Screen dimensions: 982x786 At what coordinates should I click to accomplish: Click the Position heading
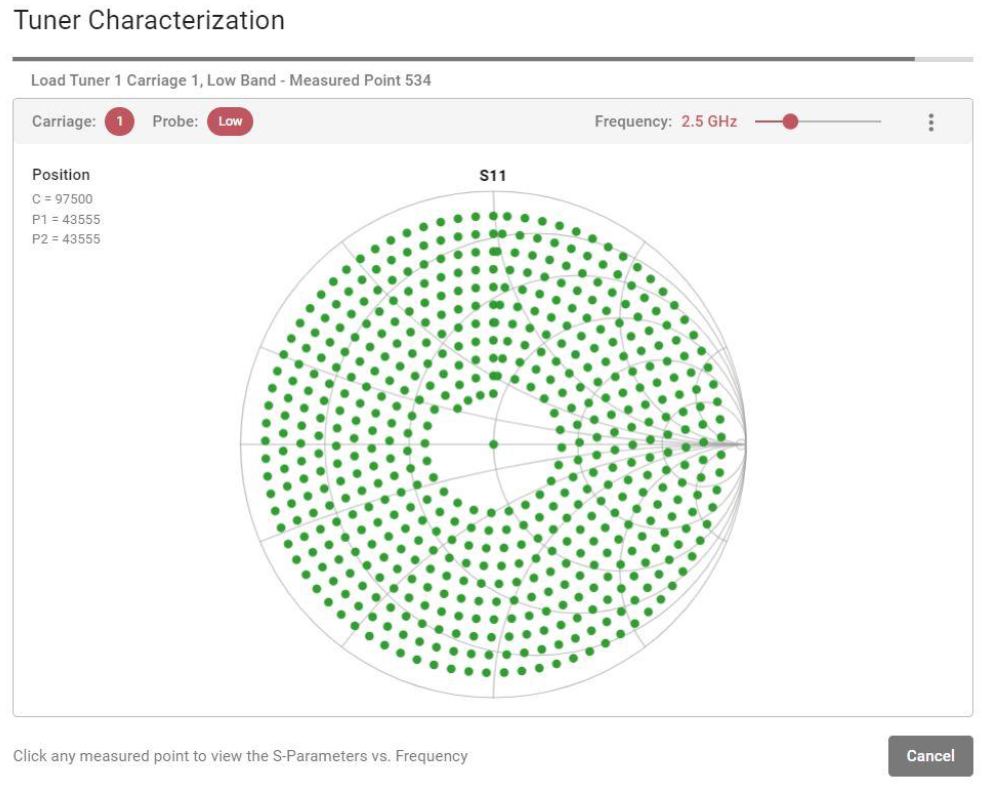point(61,175)
